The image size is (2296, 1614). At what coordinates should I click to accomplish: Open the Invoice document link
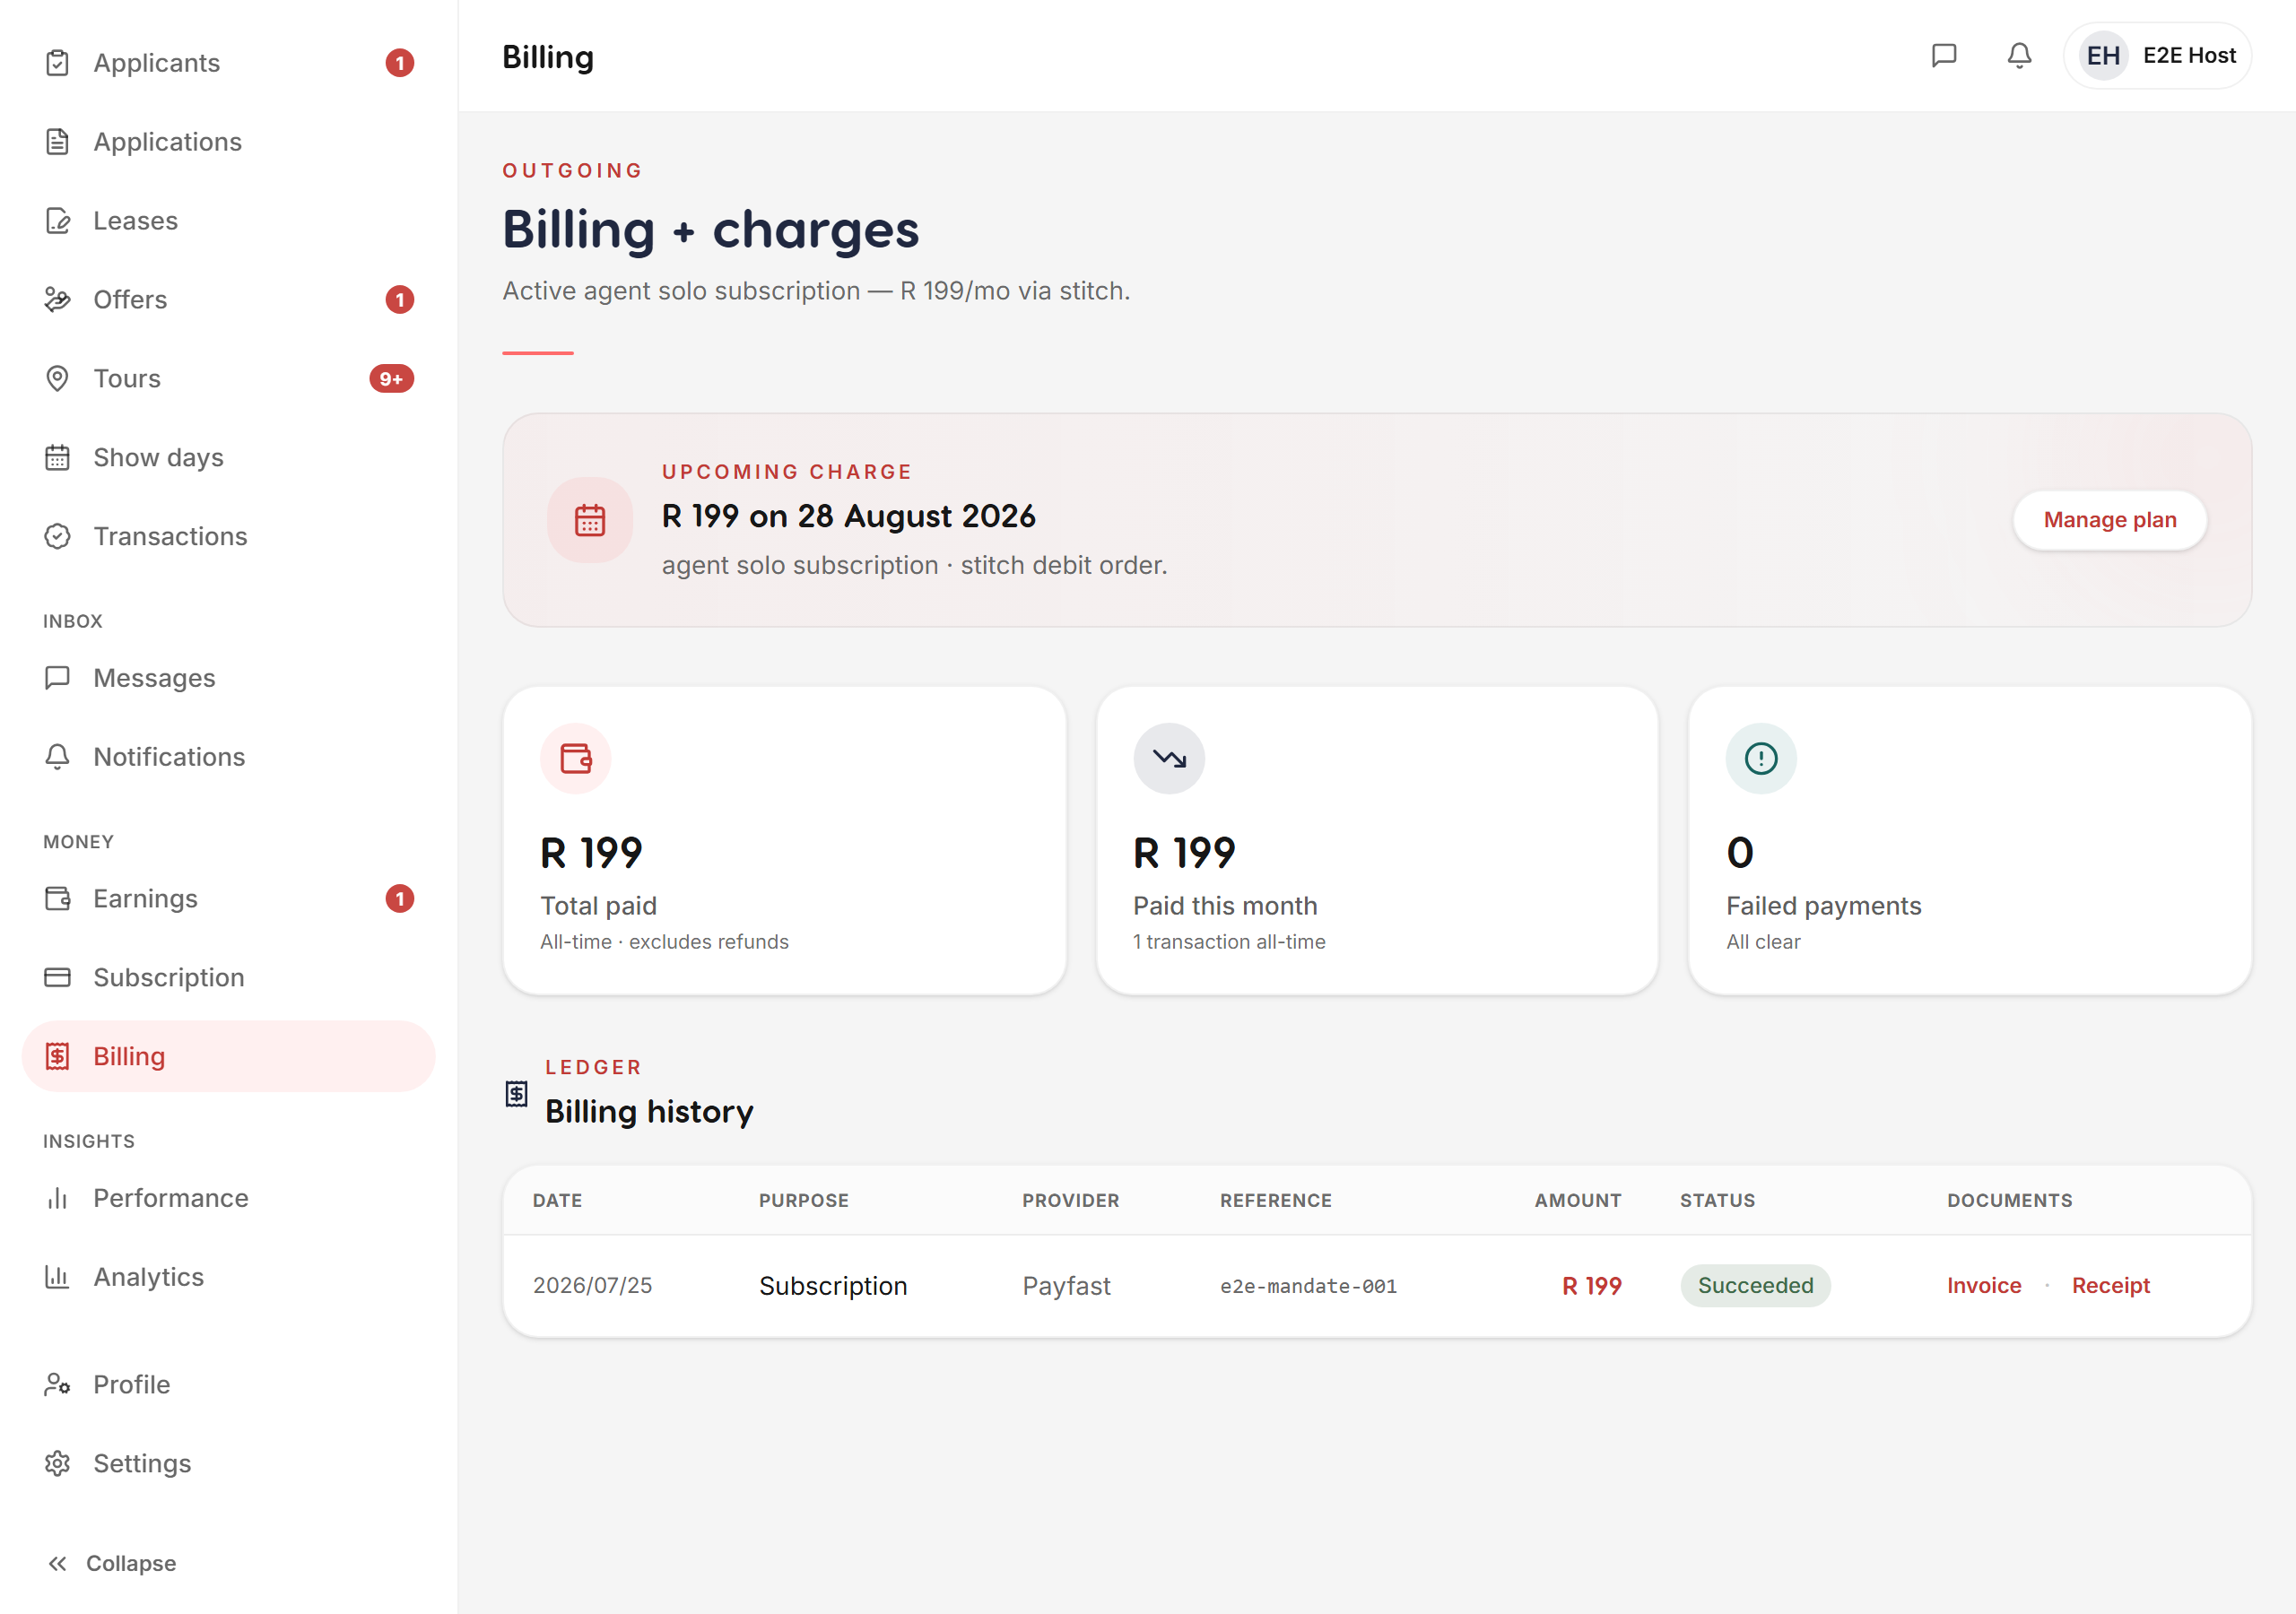(1984, 1286)
